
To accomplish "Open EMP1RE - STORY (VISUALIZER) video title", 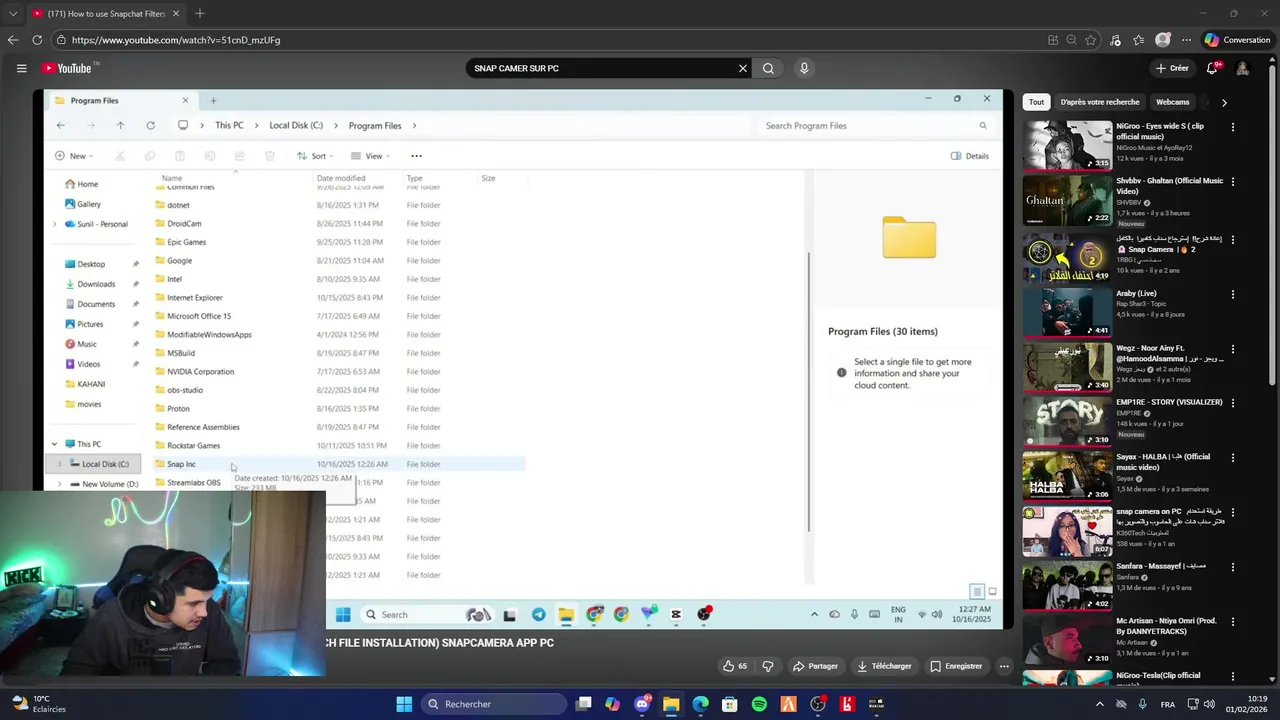I will coord(1169,402).
